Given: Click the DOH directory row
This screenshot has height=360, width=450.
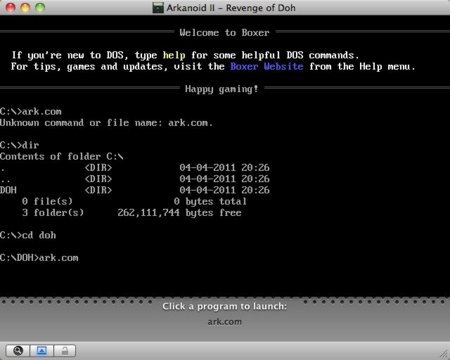Looking at the screenshot, I should click(x=135, y=190).
